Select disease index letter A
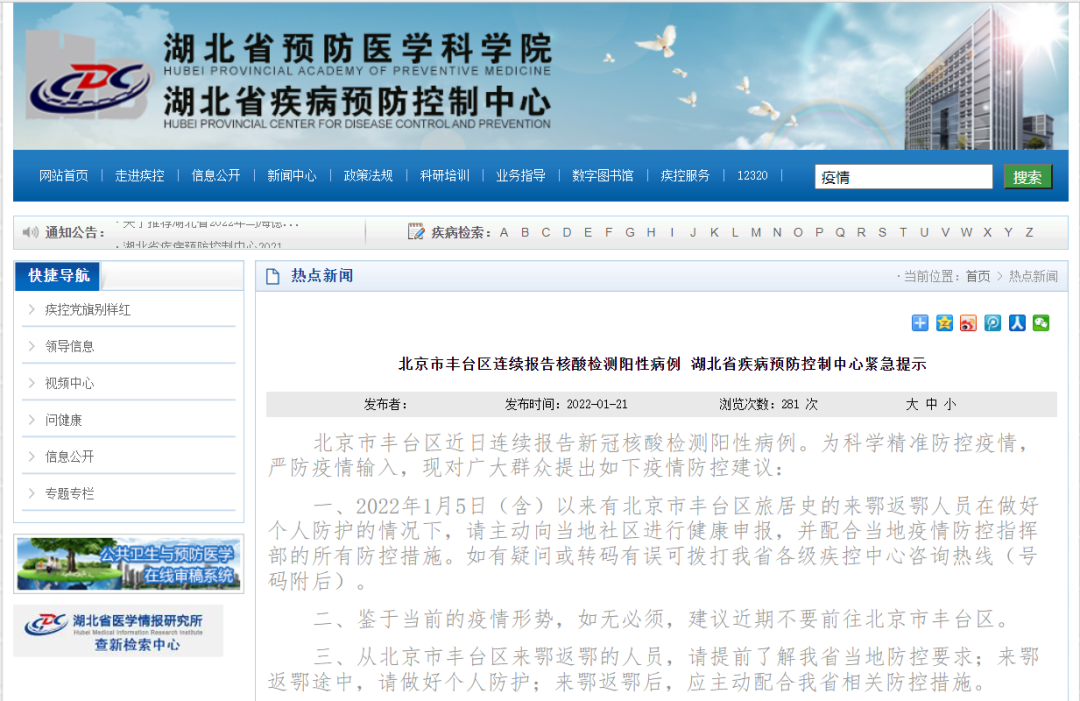Viewport: 1080px width, 701px height. (x=504, y=233)
